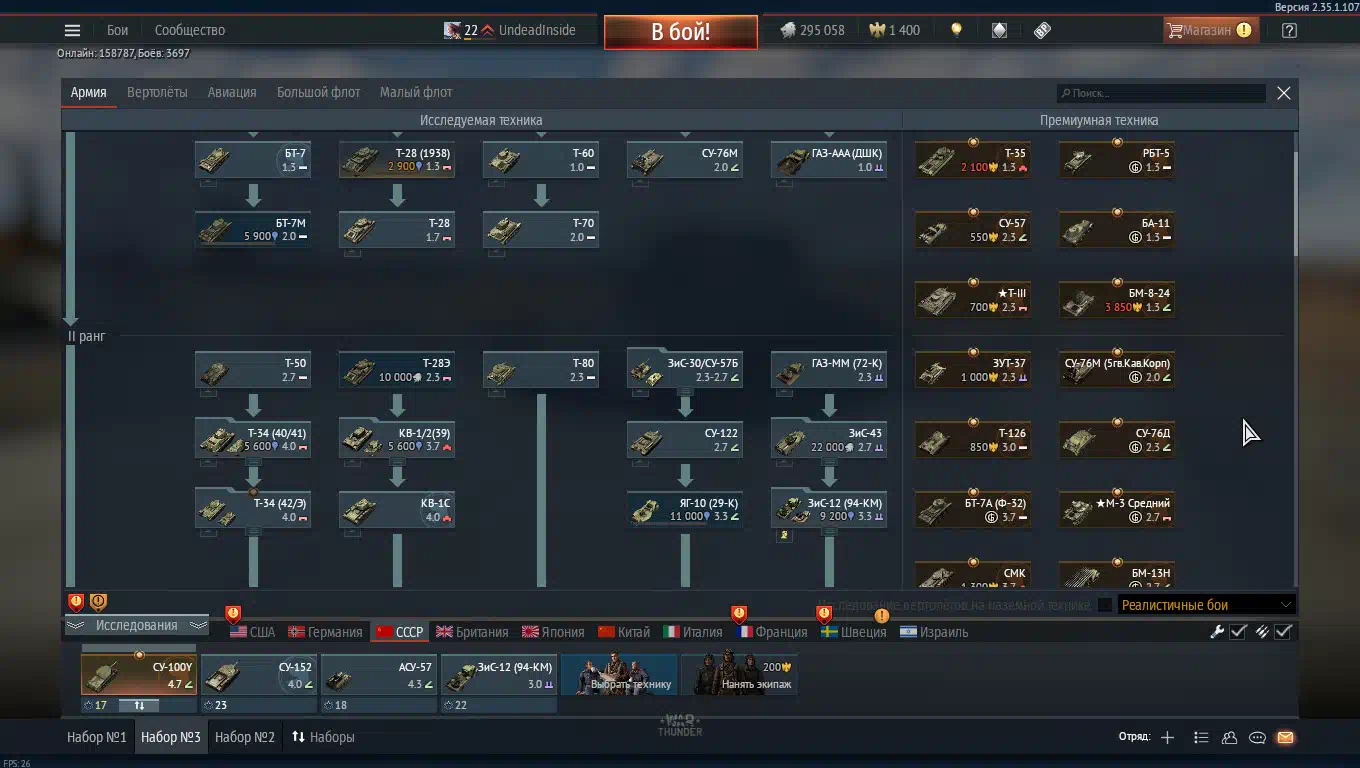Select the Т-60 tank tile

click(x=541, y=160)
